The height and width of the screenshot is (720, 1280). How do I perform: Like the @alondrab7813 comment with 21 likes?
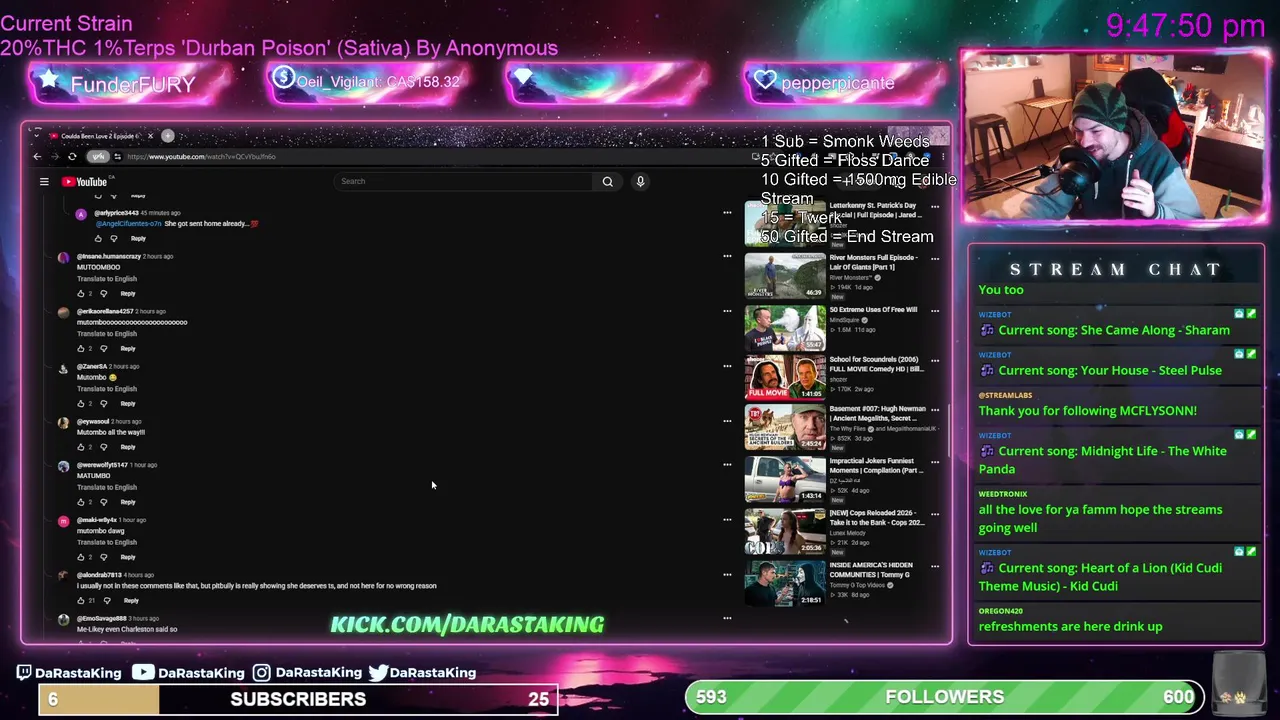tap(81, 601)
